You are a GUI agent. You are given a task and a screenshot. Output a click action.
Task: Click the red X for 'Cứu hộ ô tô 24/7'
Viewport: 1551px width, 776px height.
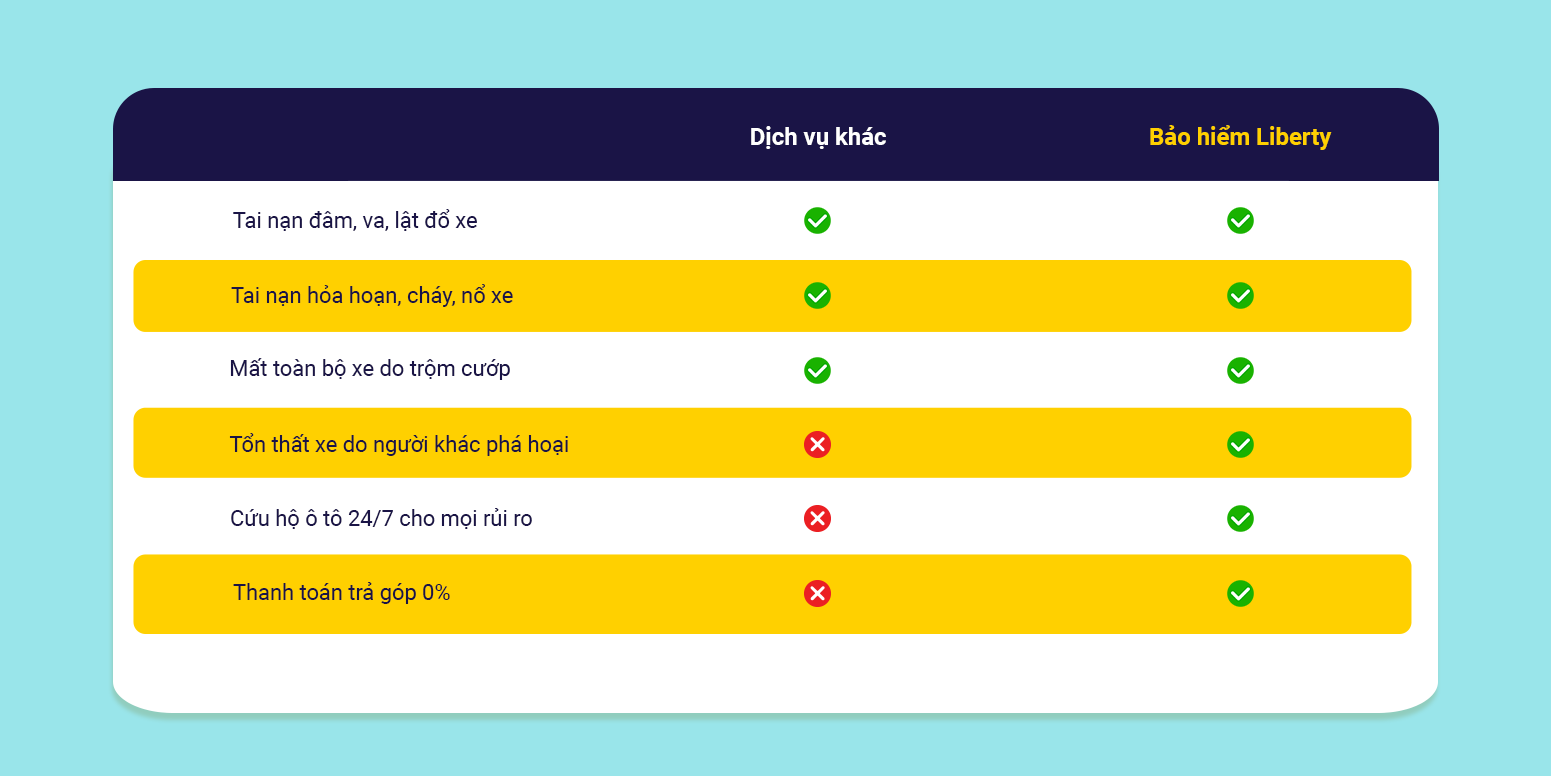point(817,518)
